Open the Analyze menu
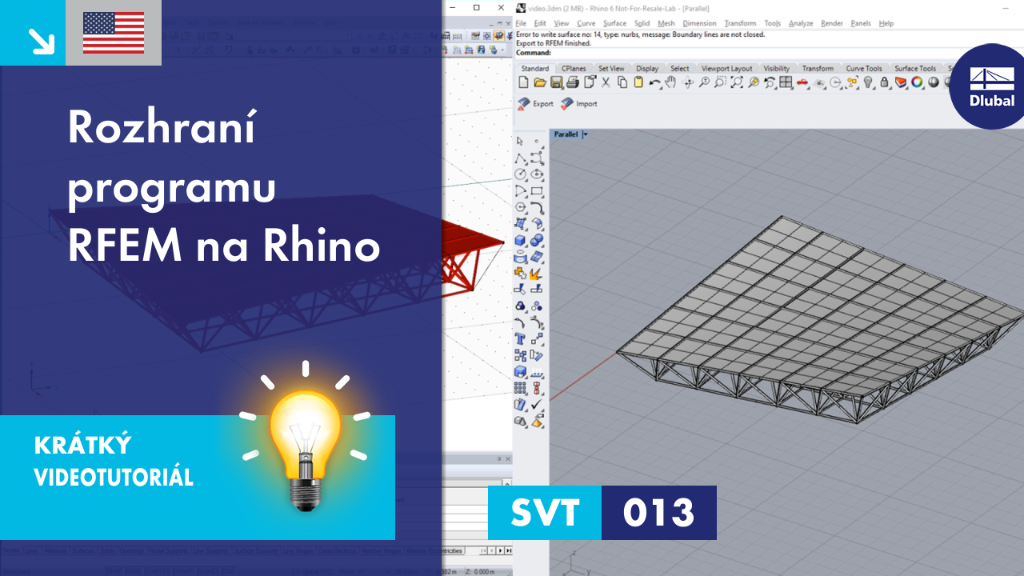The image size is (1024, 576). point(801,24)
